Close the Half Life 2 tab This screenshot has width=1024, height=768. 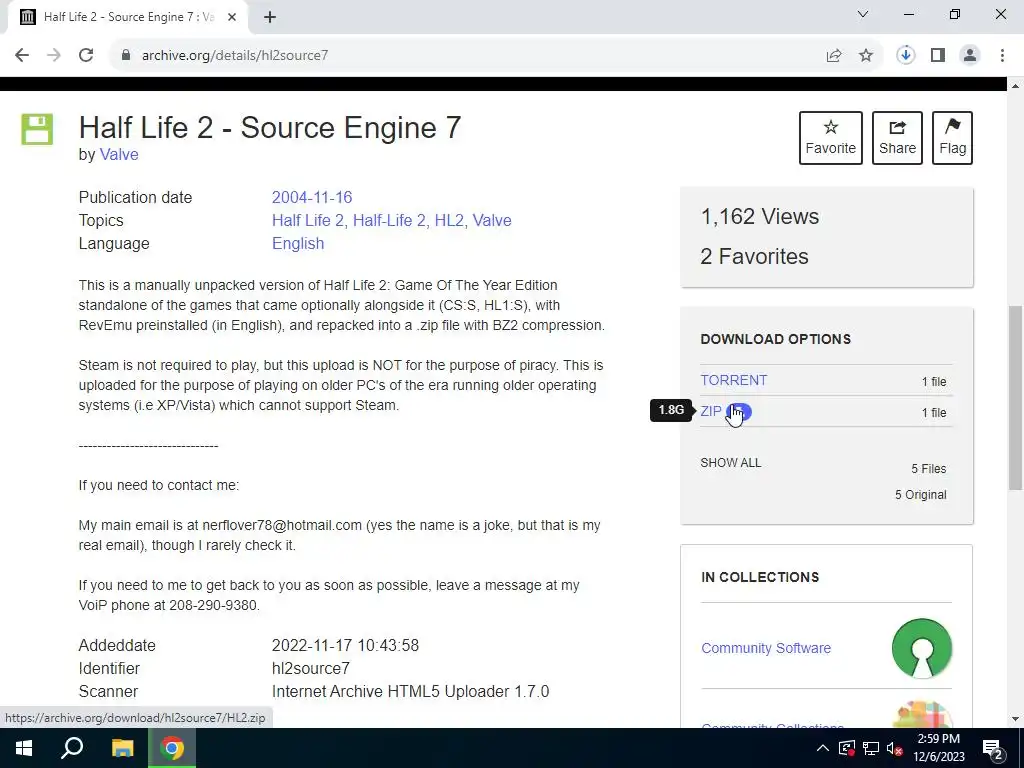231,17
